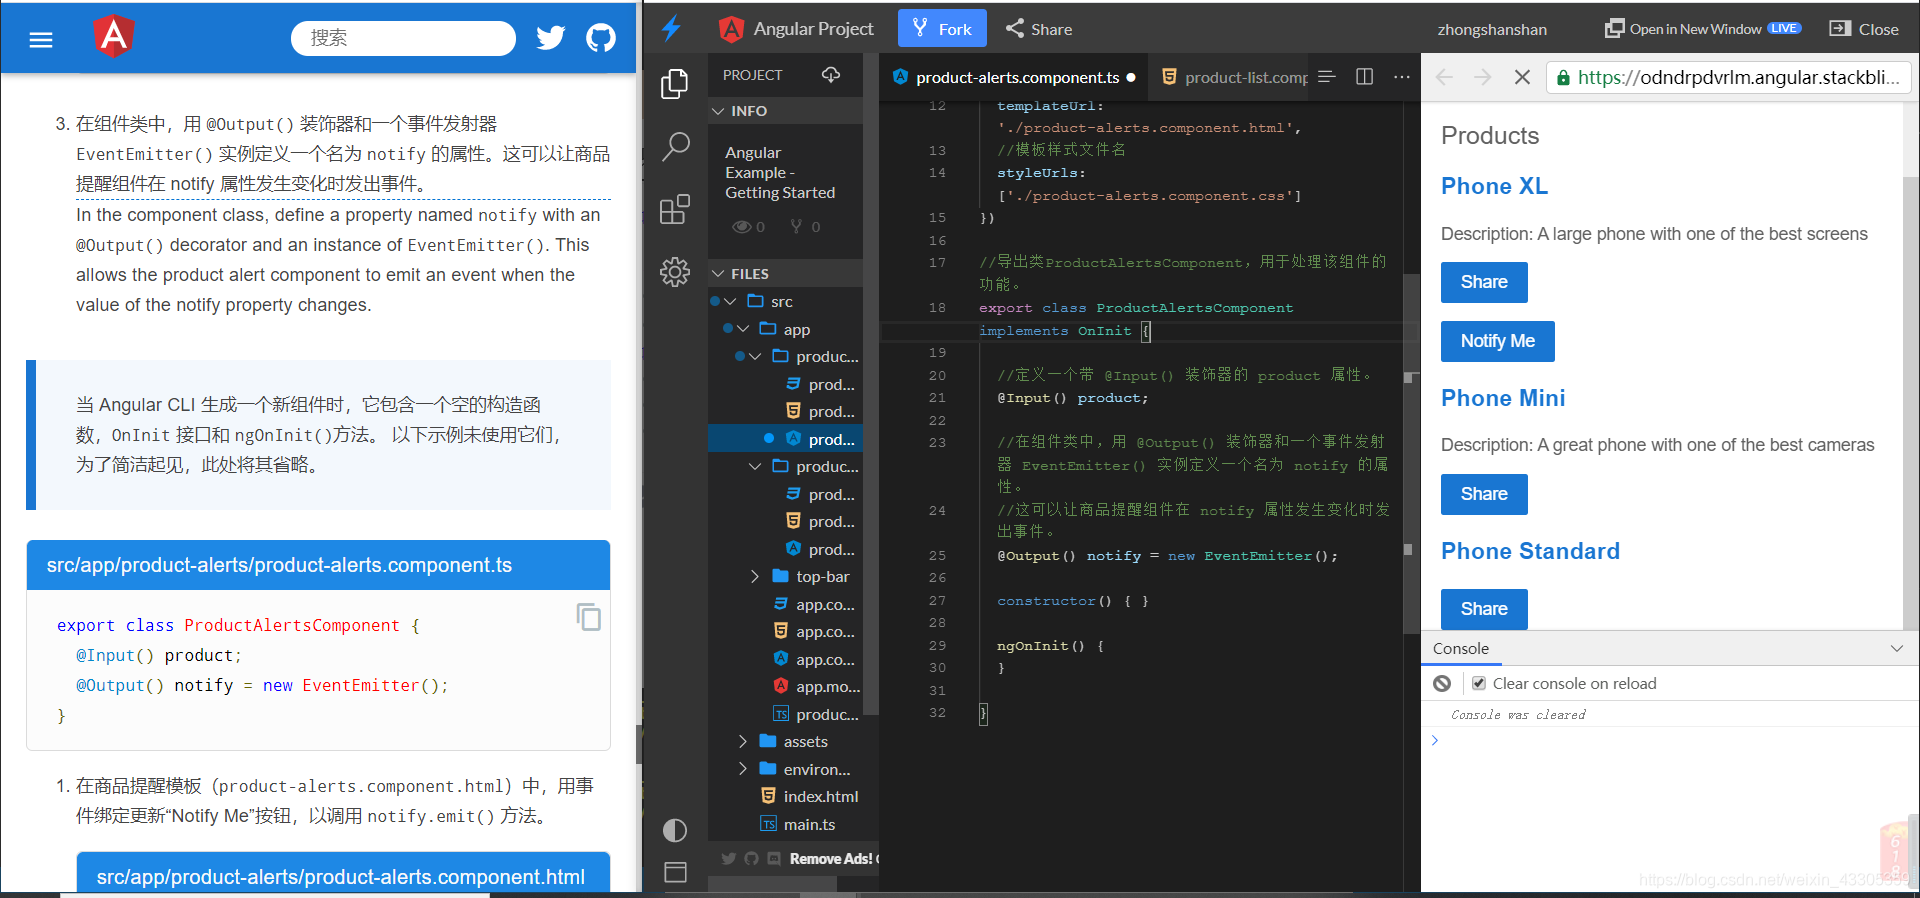Open the editor more actions ellipsis

(x=1402, y=77)
